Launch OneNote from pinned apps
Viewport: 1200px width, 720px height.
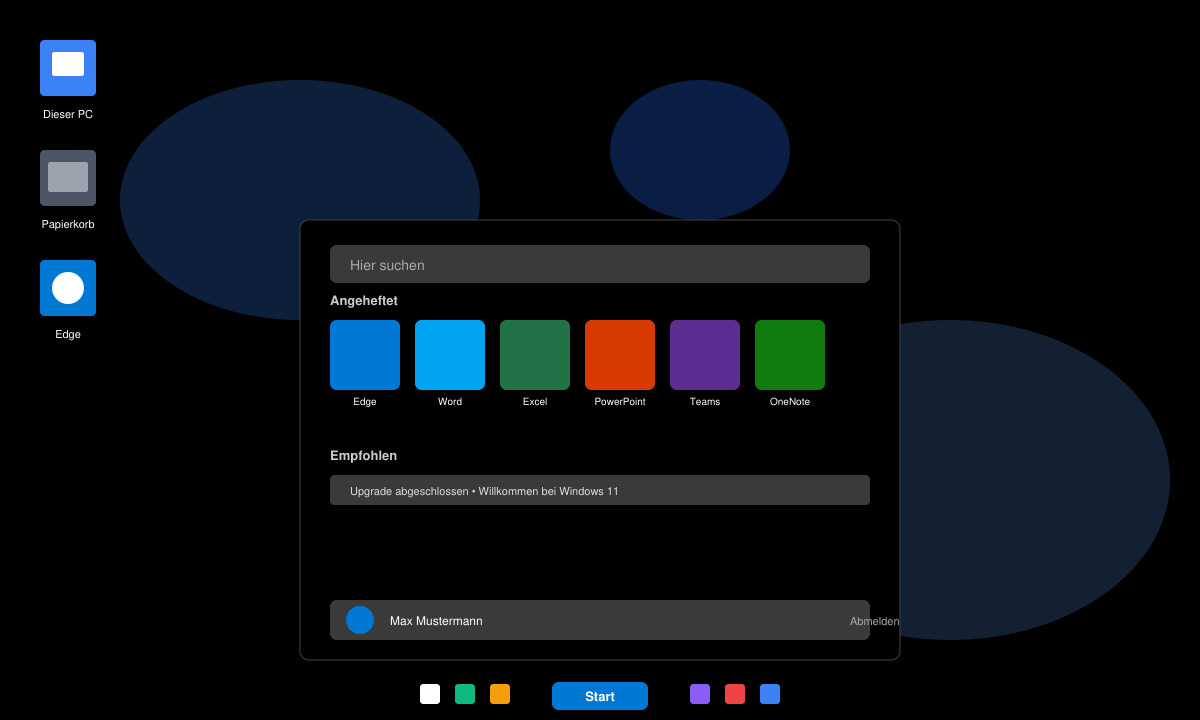tap(790, 355)
